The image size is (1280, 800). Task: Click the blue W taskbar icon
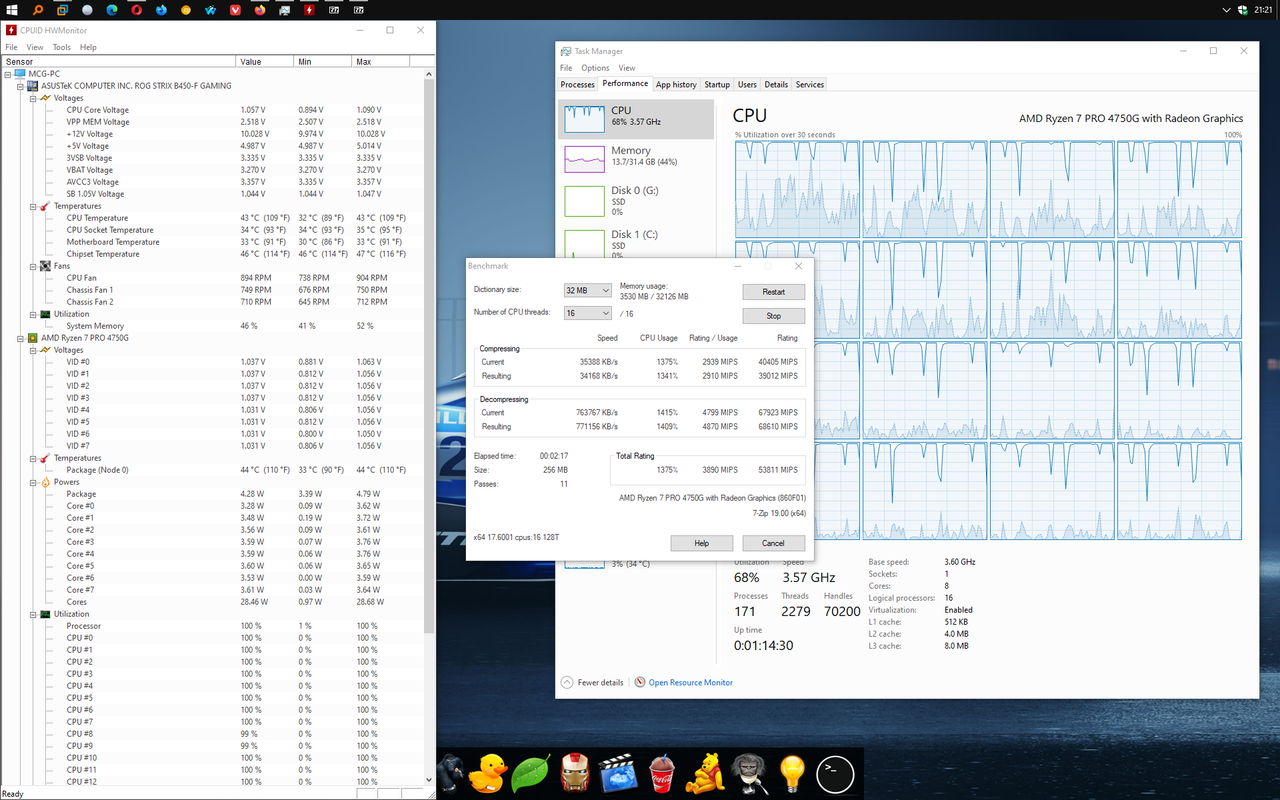(x=211, y=10)
